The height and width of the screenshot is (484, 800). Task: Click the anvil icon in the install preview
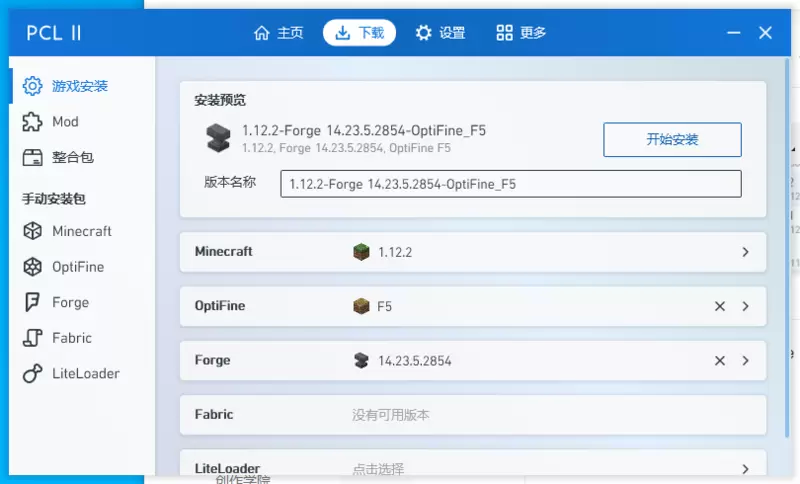(x=218, y=138)
